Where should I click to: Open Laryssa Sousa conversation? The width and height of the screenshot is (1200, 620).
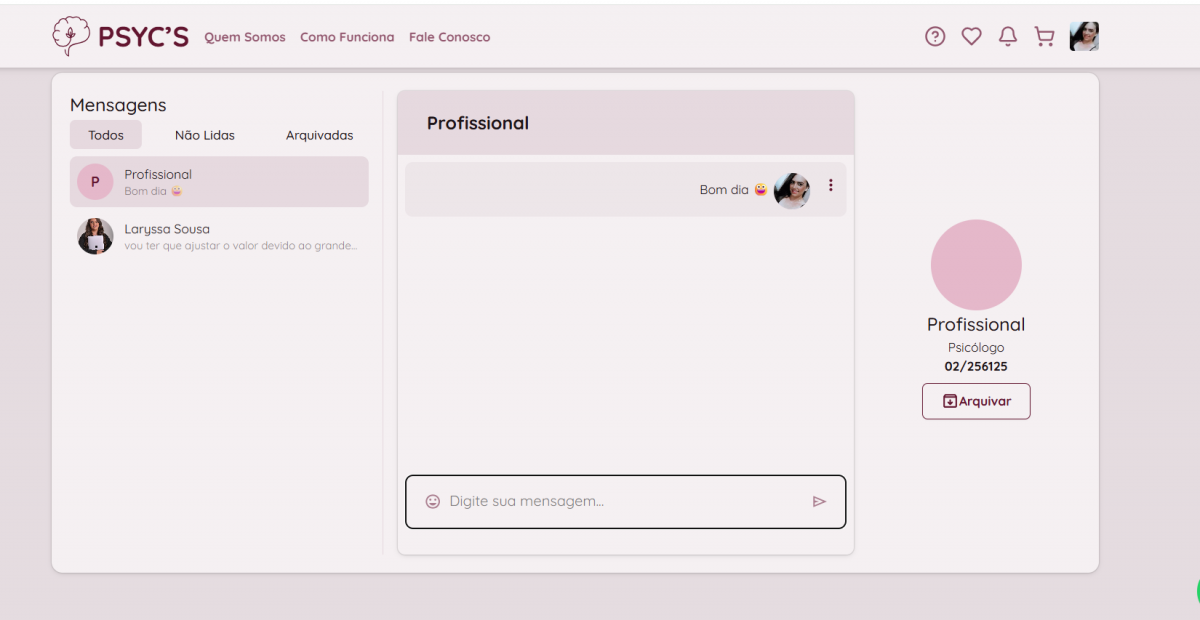coord(219,236)
